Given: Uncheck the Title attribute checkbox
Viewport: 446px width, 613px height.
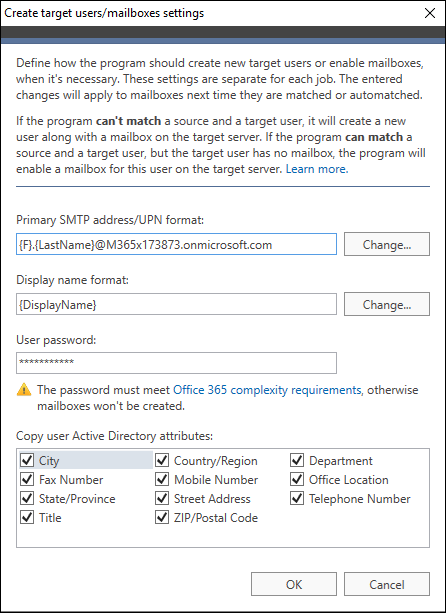Looking at the screenshot, I should [x=27, y=518].
